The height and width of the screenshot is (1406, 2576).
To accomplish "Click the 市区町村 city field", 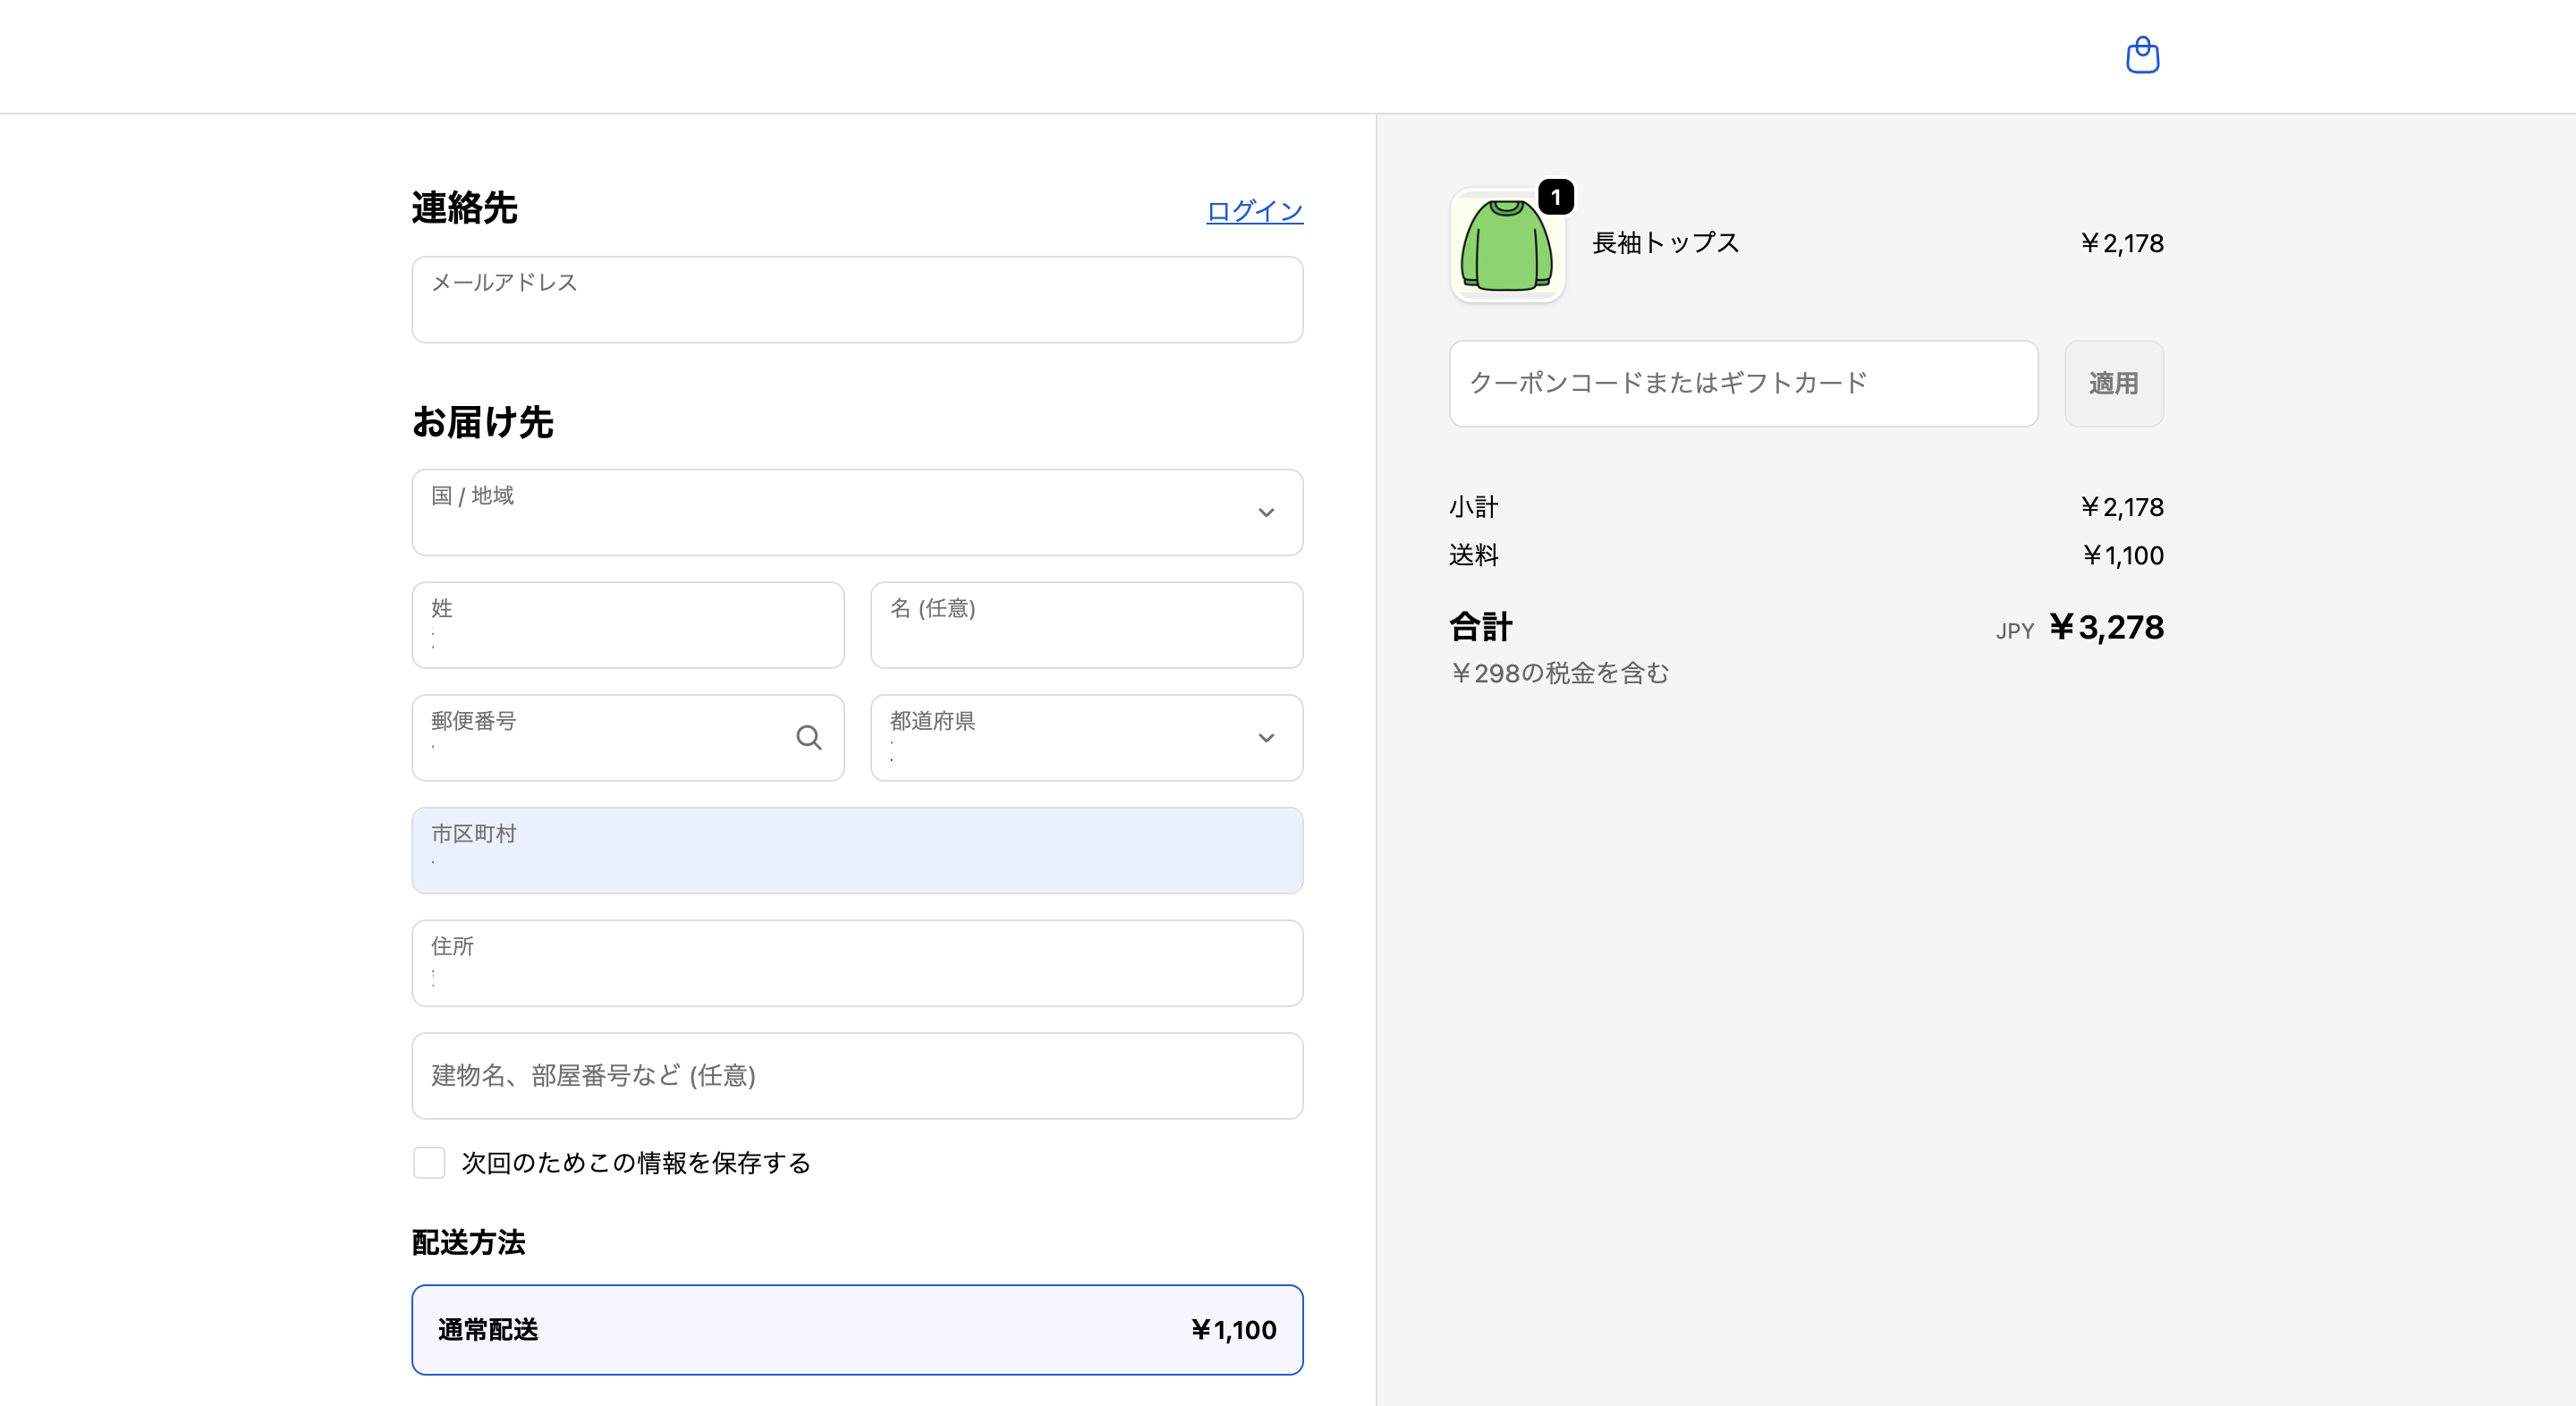I will [857, 851].
